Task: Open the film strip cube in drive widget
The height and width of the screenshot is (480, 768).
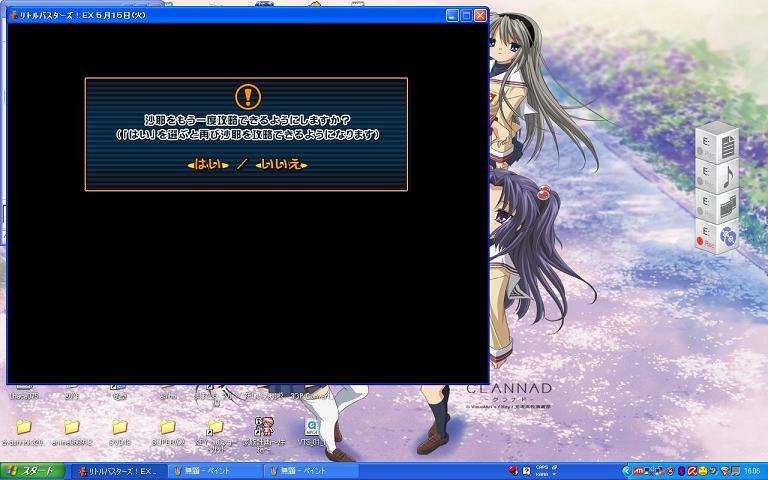Action: click(x=718, y=206)
